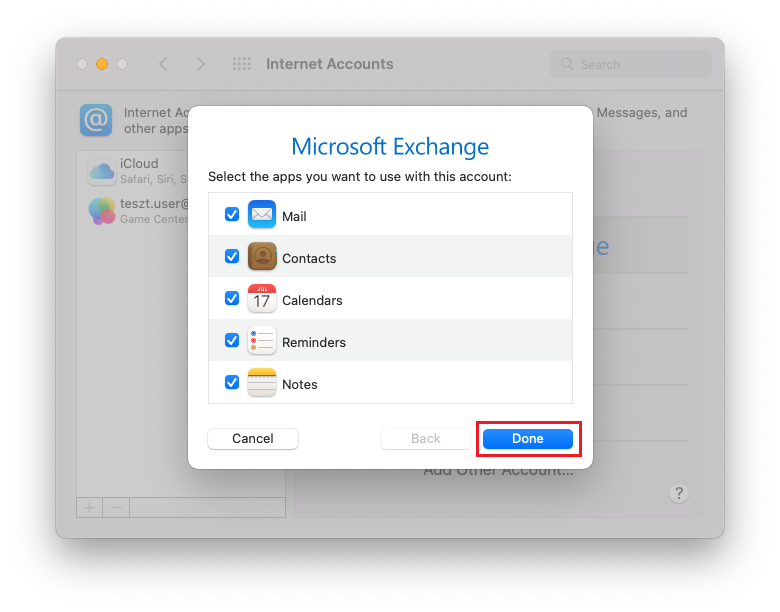Click the Contacts app icon
780x612 pixels.
click(262, 257)
